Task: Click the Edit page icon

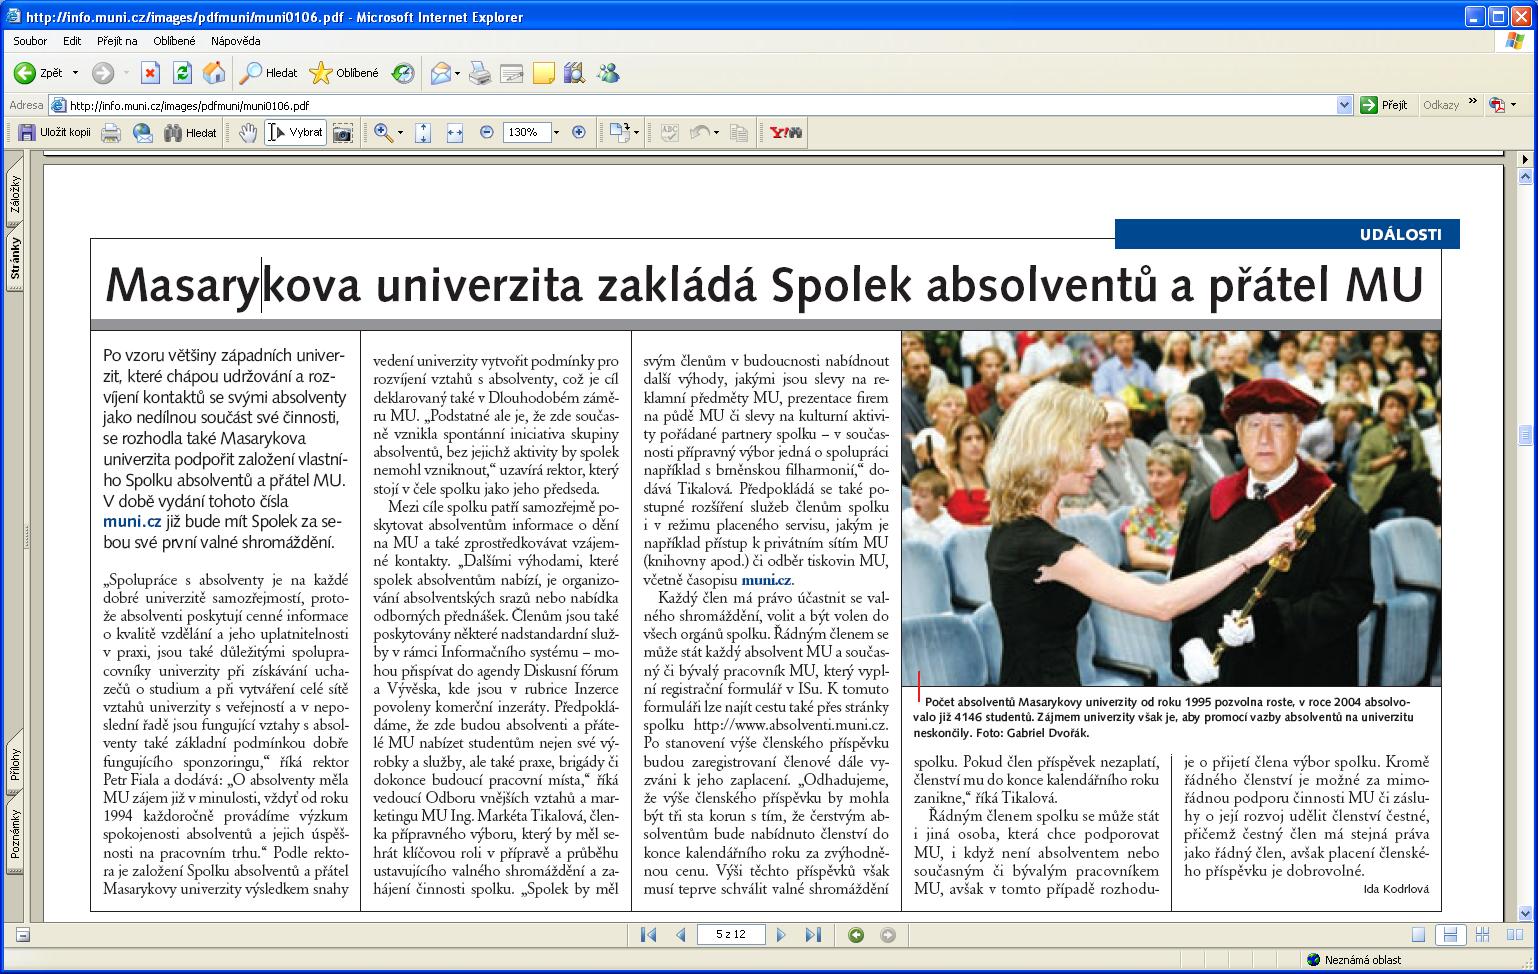Action: tap(512, 73)
